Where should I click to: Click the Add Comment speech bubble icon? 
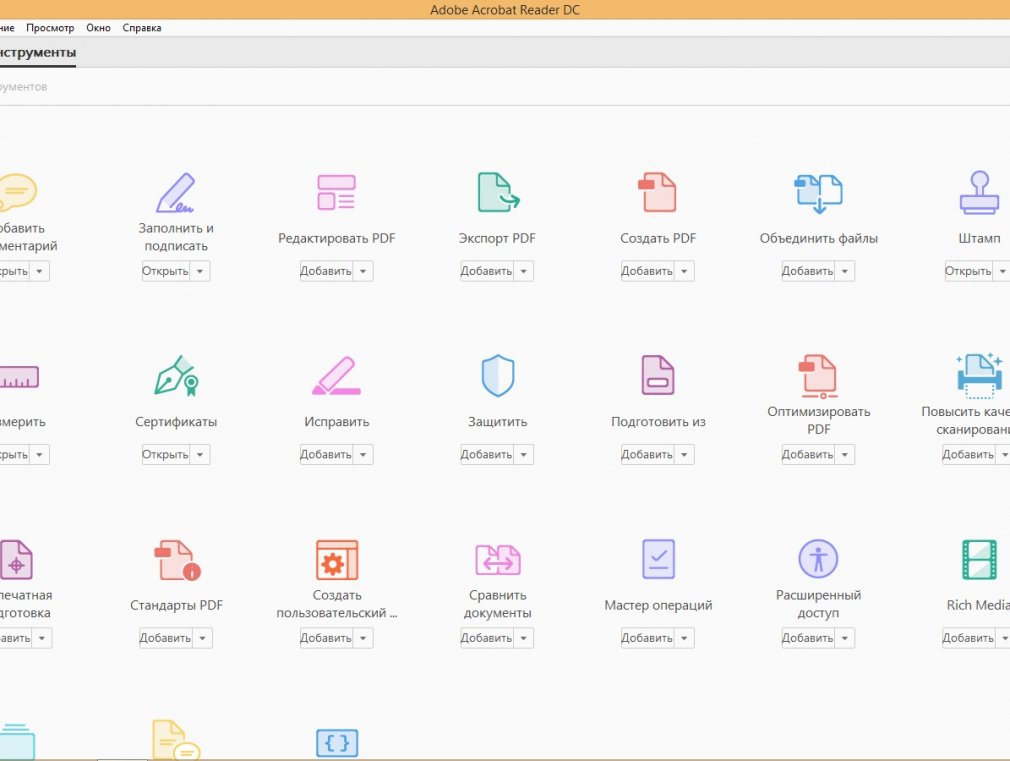17,192
